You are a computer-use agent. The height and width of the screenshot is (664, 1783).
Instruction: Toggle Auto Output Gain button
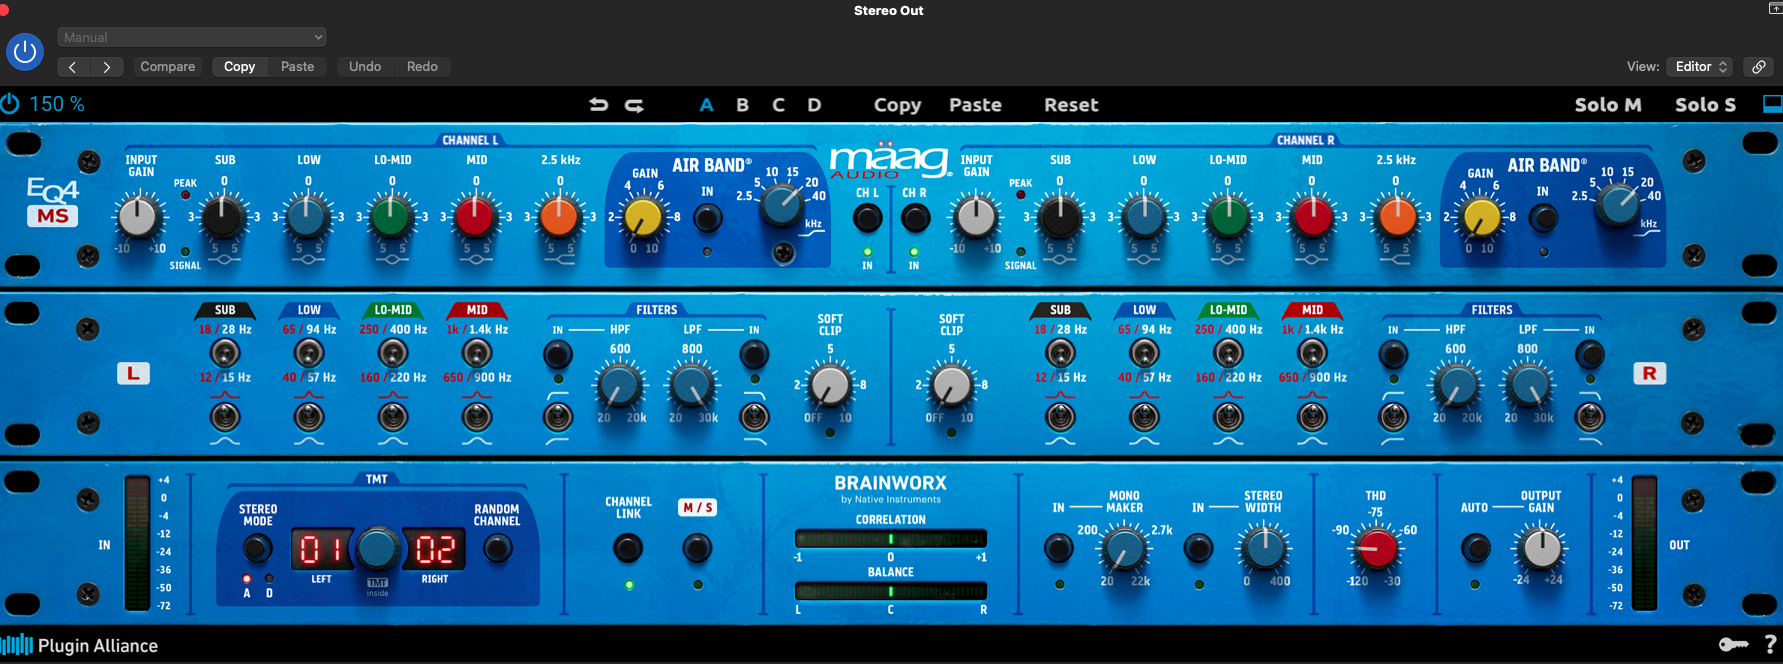[x=1475, y=548]
